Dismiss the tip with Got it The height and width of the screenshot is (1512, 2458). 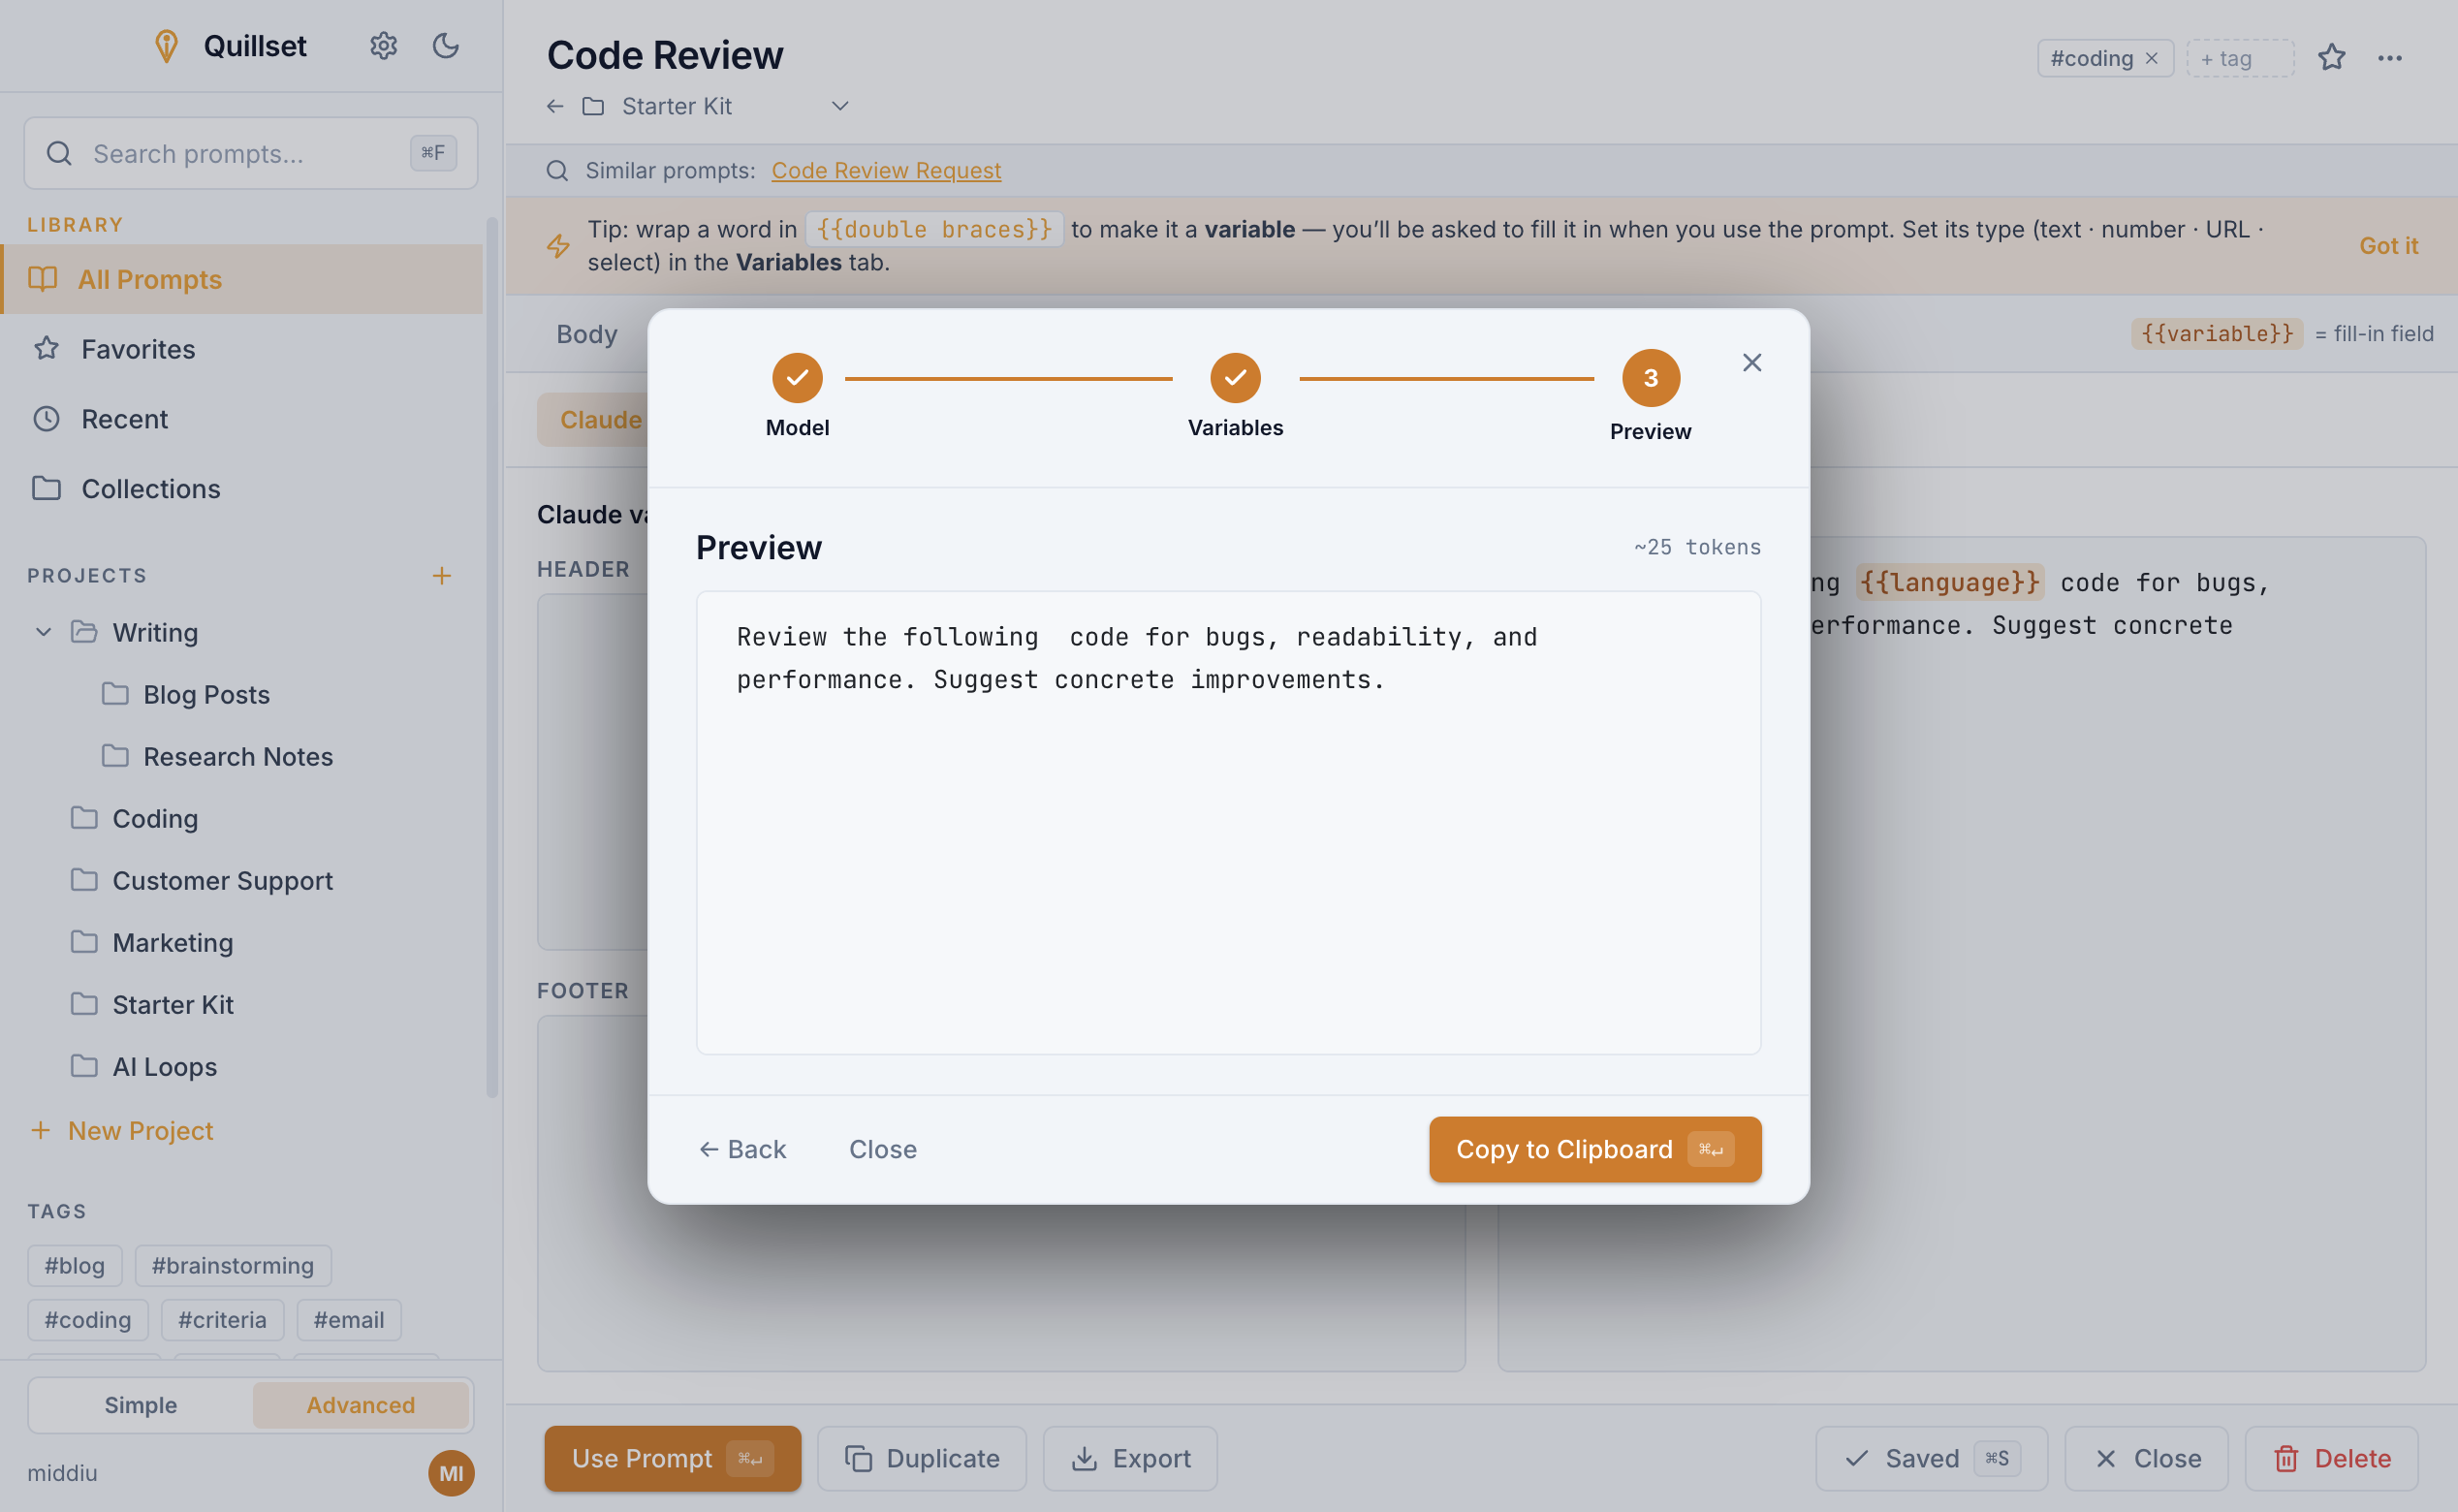[2388, 245]
